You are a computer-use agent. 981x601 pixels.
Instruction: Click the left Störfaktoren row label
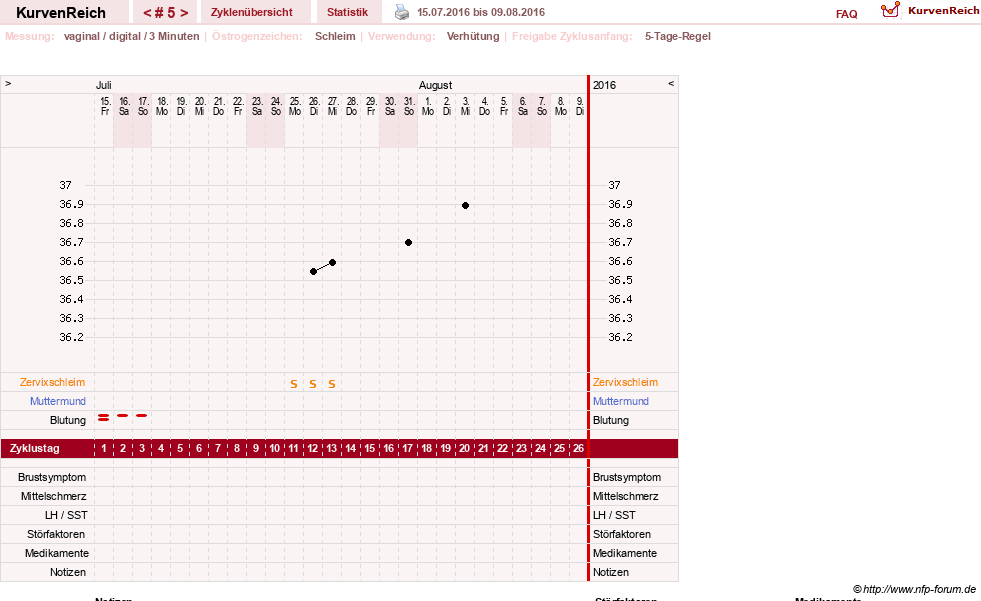pyautogui.click(x=56, y=534)
